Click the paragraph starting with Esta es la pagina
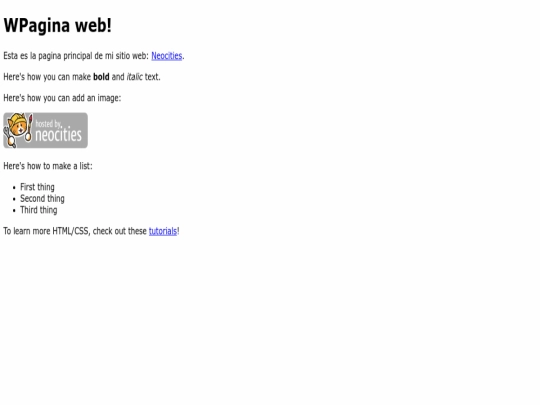The height and width of the screenshot is (405, 540). click(94, 56)
